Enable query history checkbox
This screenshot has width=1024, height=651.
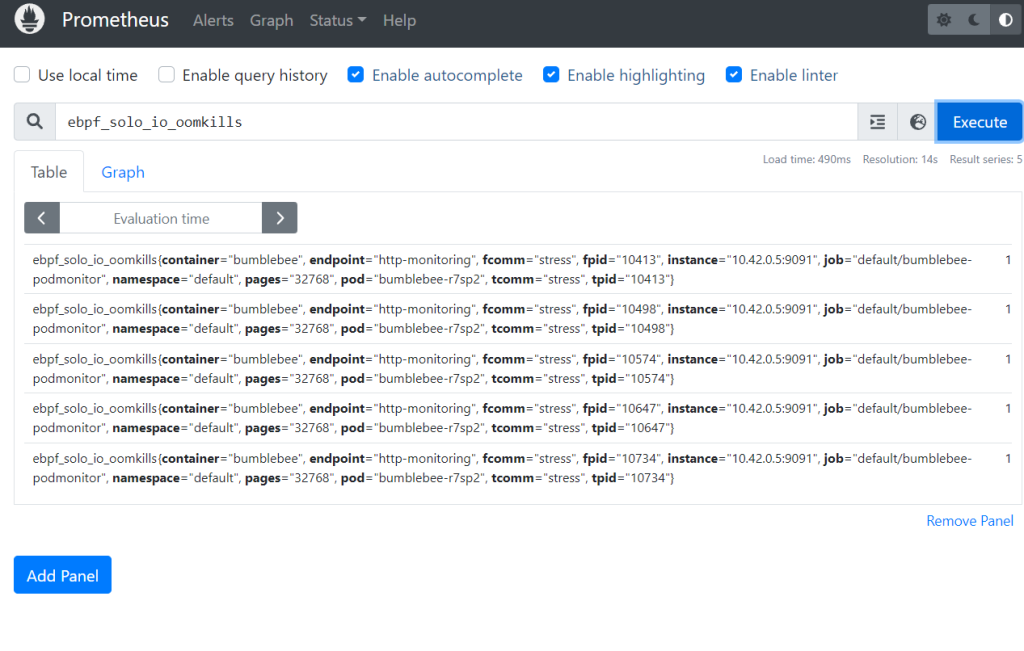[x=167, y=74]
